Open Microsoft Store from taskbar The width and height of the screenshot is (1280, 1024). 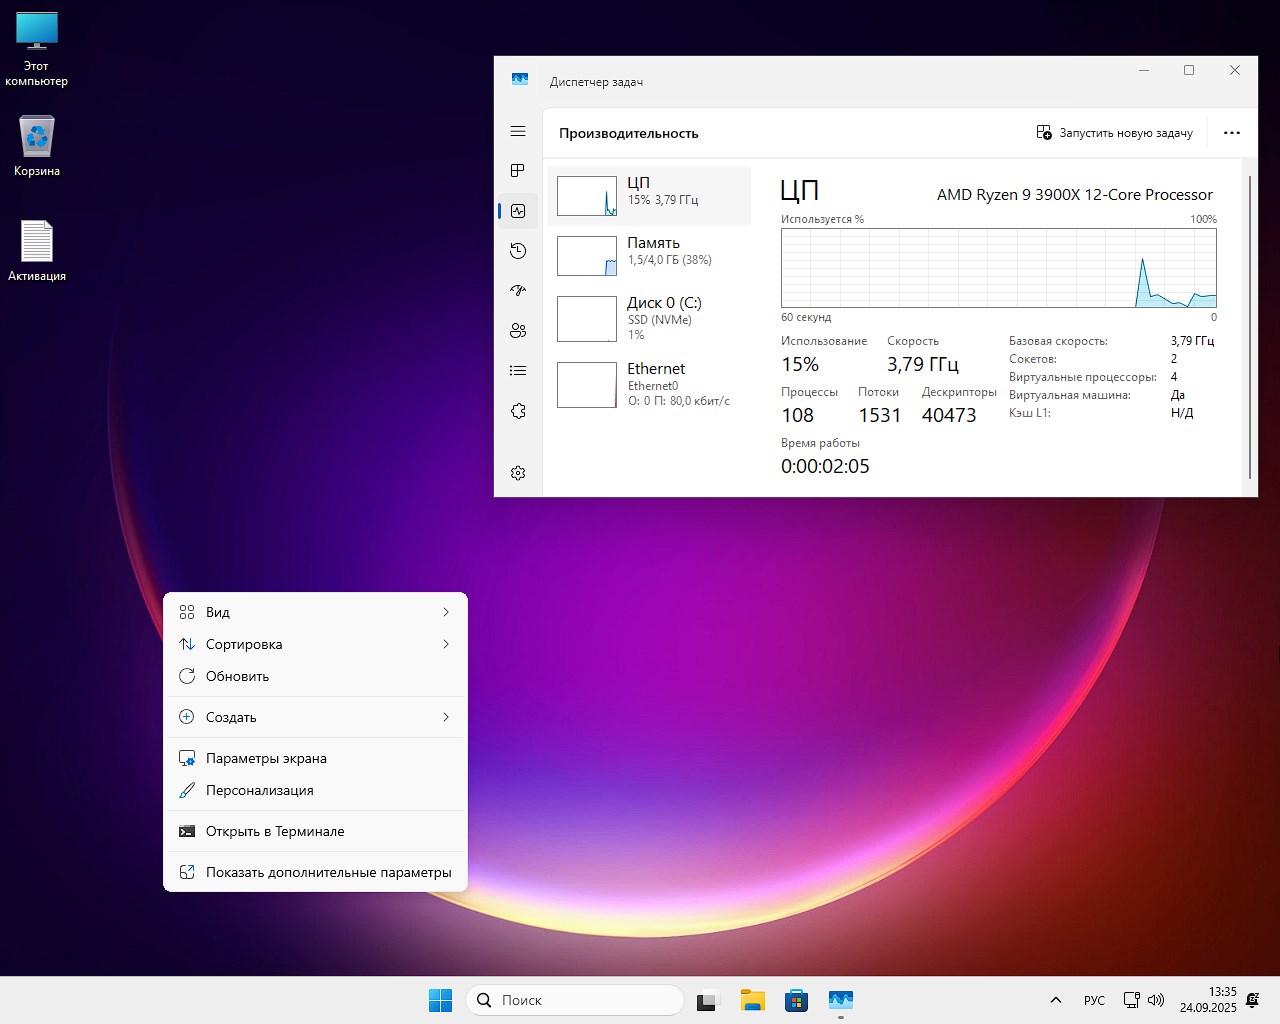pos(796,1000)
